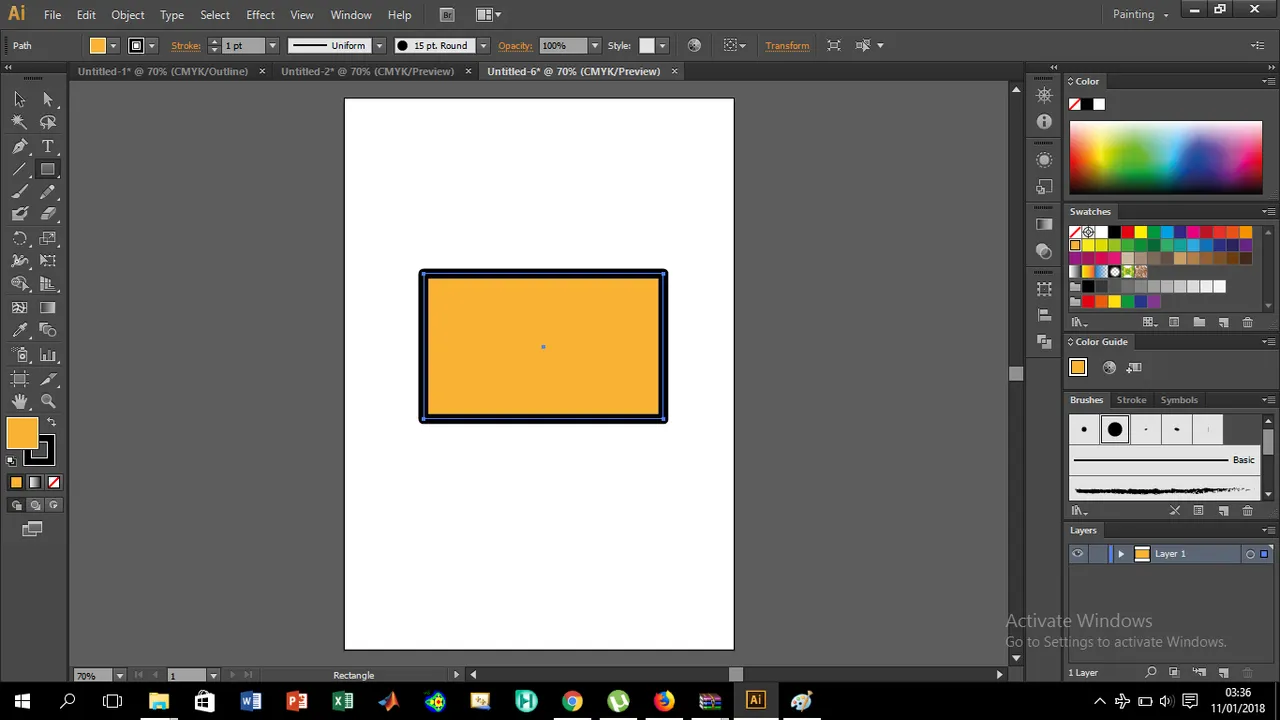Open the graphic Style dropdown
The width and height of the screenshot is (1280, 720).
pos(662,46)
